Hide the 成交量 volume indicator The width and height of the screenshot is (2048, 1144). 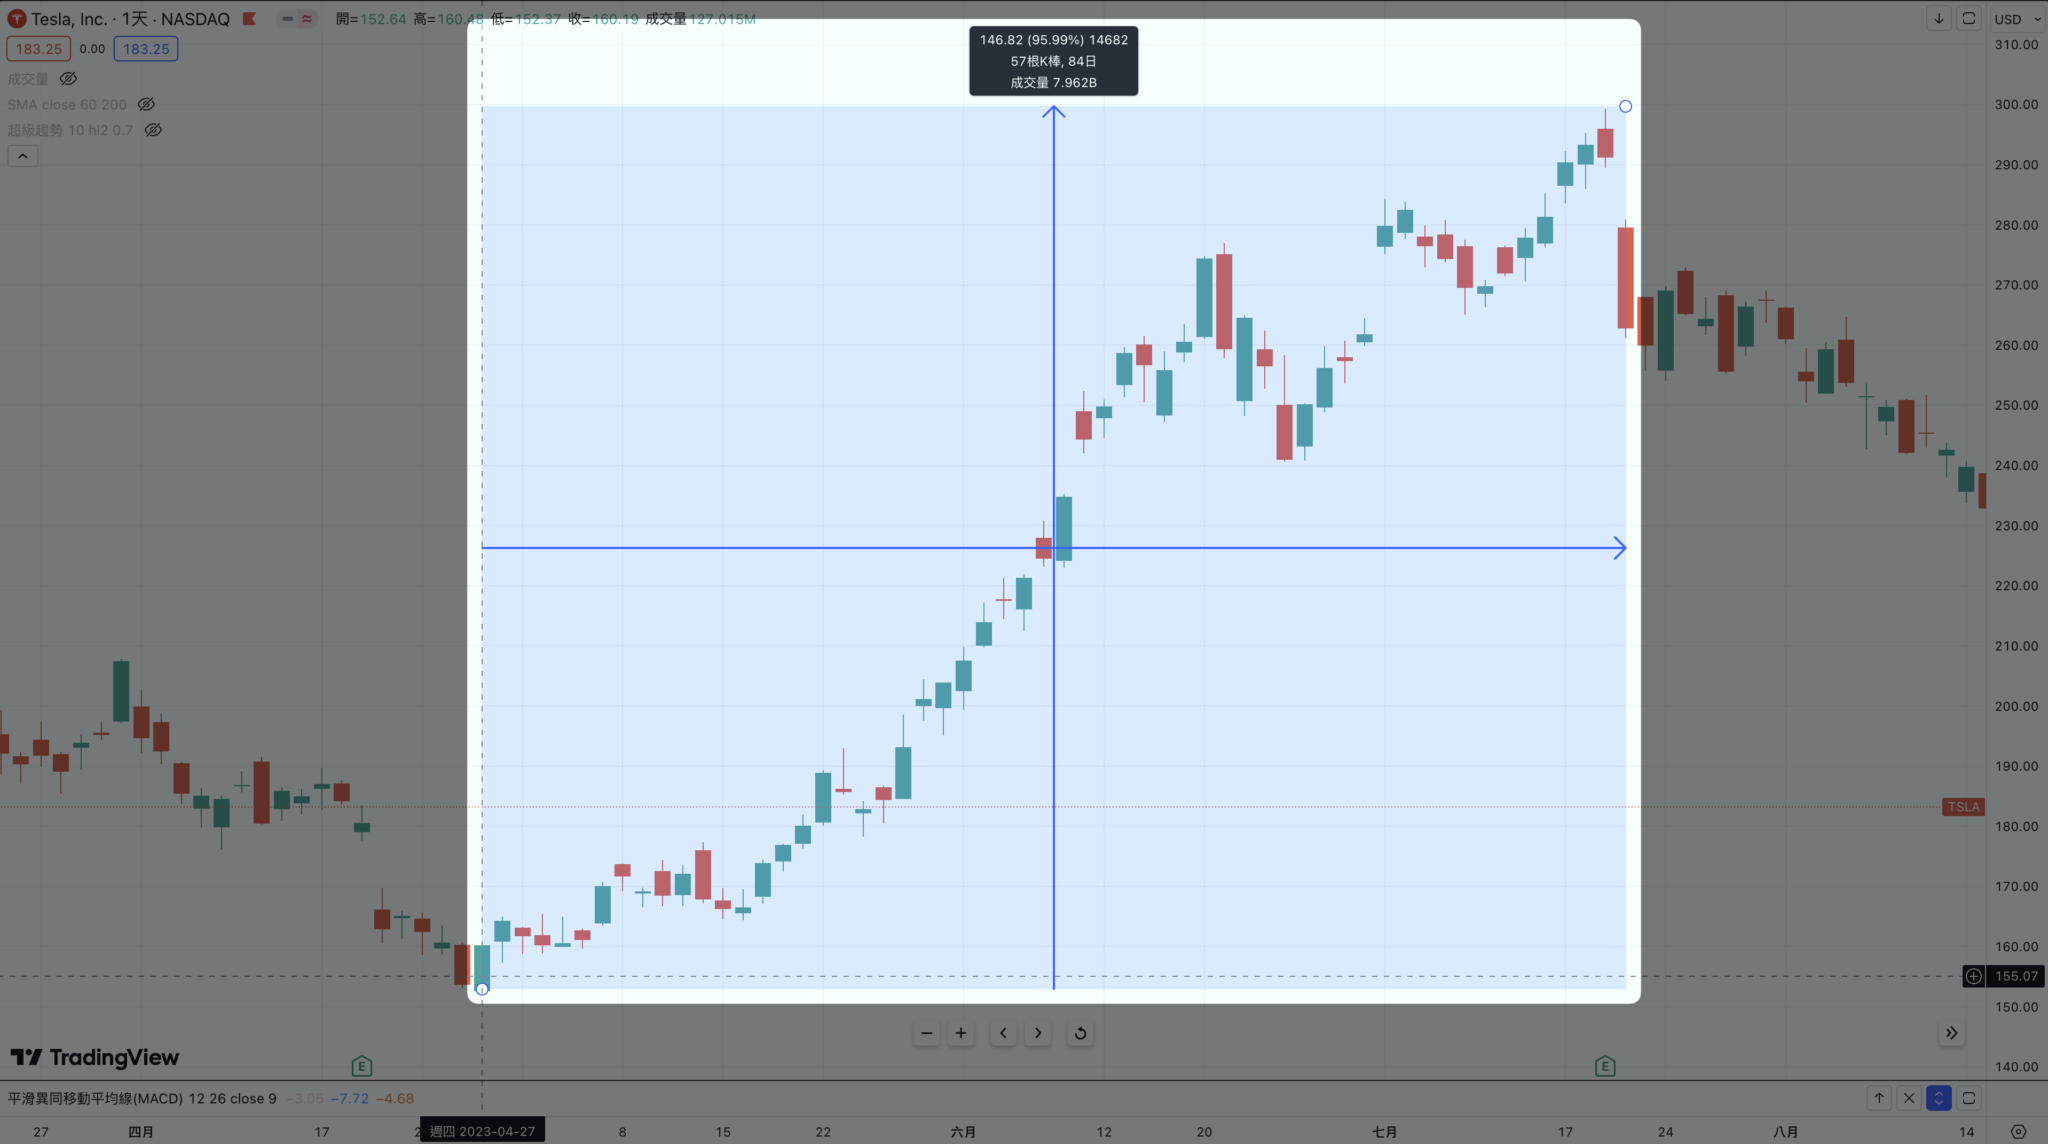click(68, 77)
